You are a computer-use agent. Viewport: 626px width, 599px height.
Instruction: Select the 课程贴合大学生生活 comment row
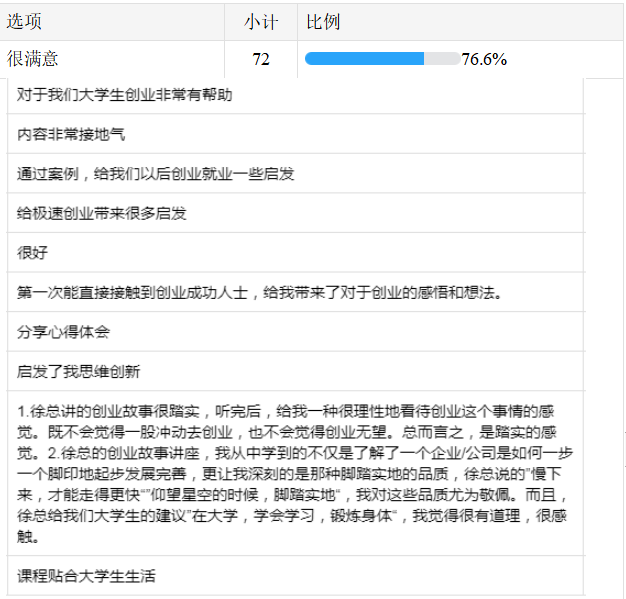coord(86,576)
